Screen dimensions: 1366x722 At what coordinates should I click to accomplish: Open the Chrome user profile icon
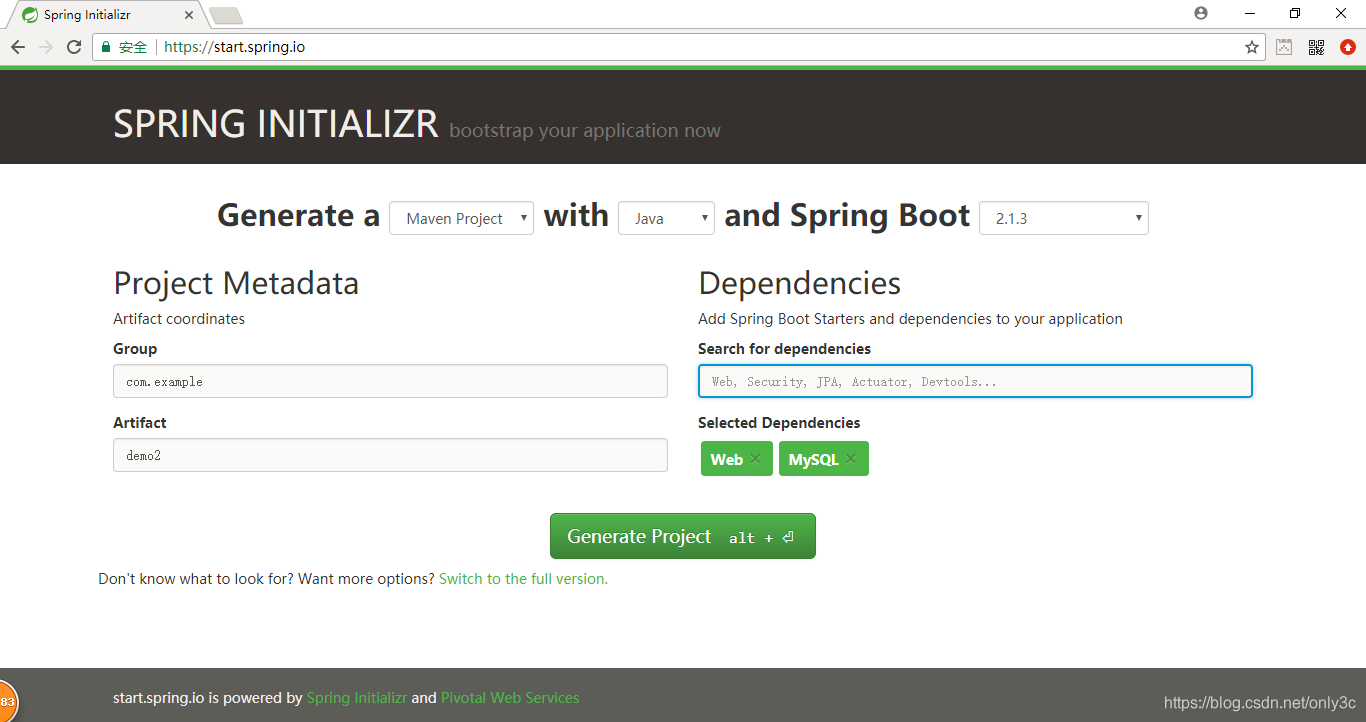(x=1201, y=13)
